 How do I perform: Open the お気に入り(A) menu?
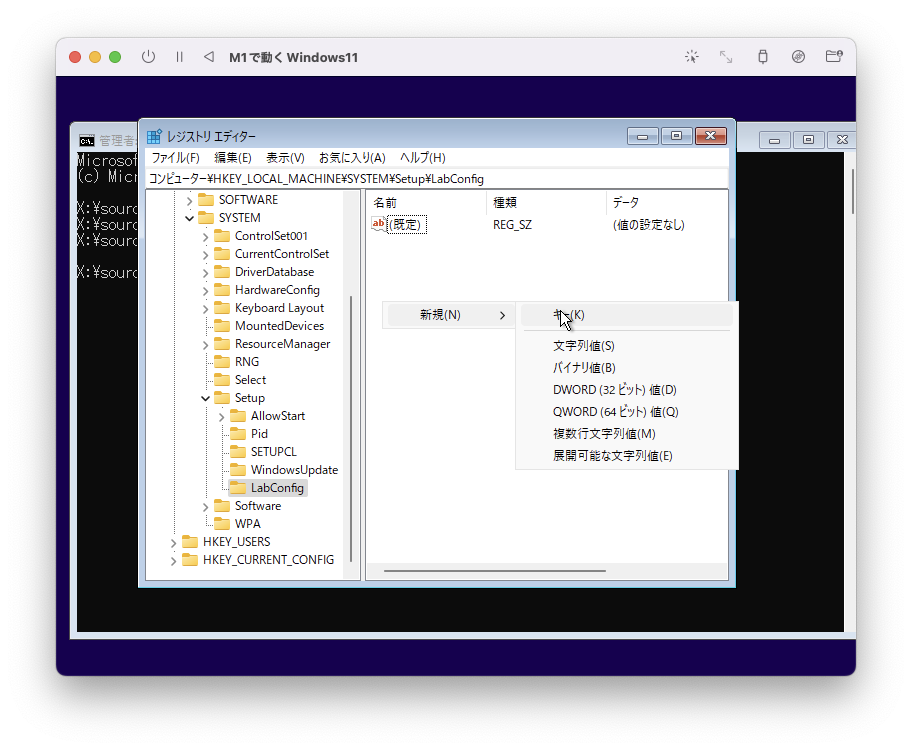coord(352,158)
